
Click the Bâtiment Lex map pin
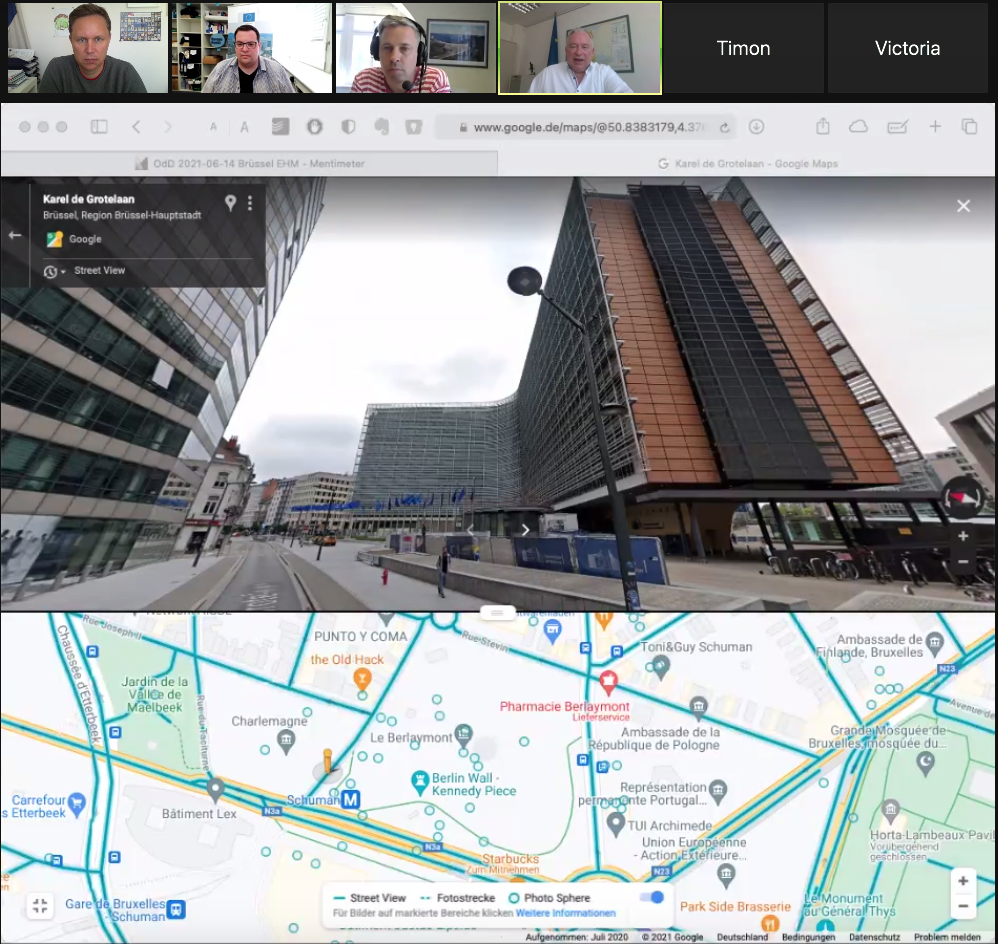pos(216,789)
